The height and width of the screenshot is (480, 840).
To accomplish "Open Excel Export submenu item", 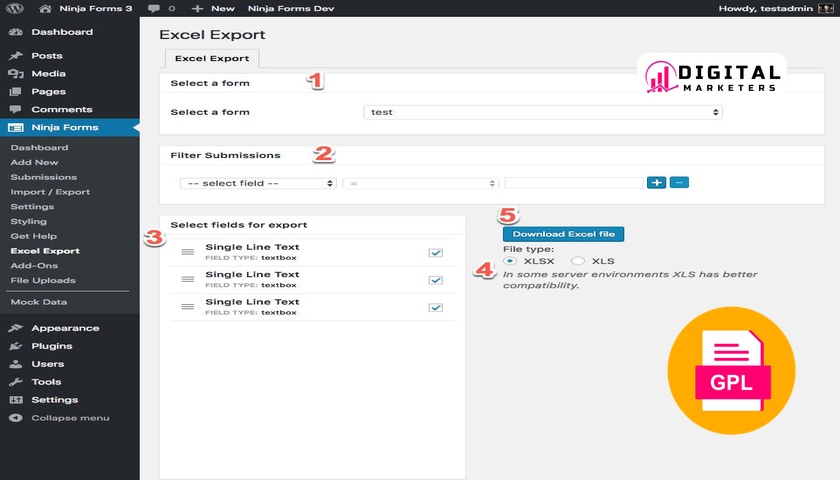I will (45, 251).
